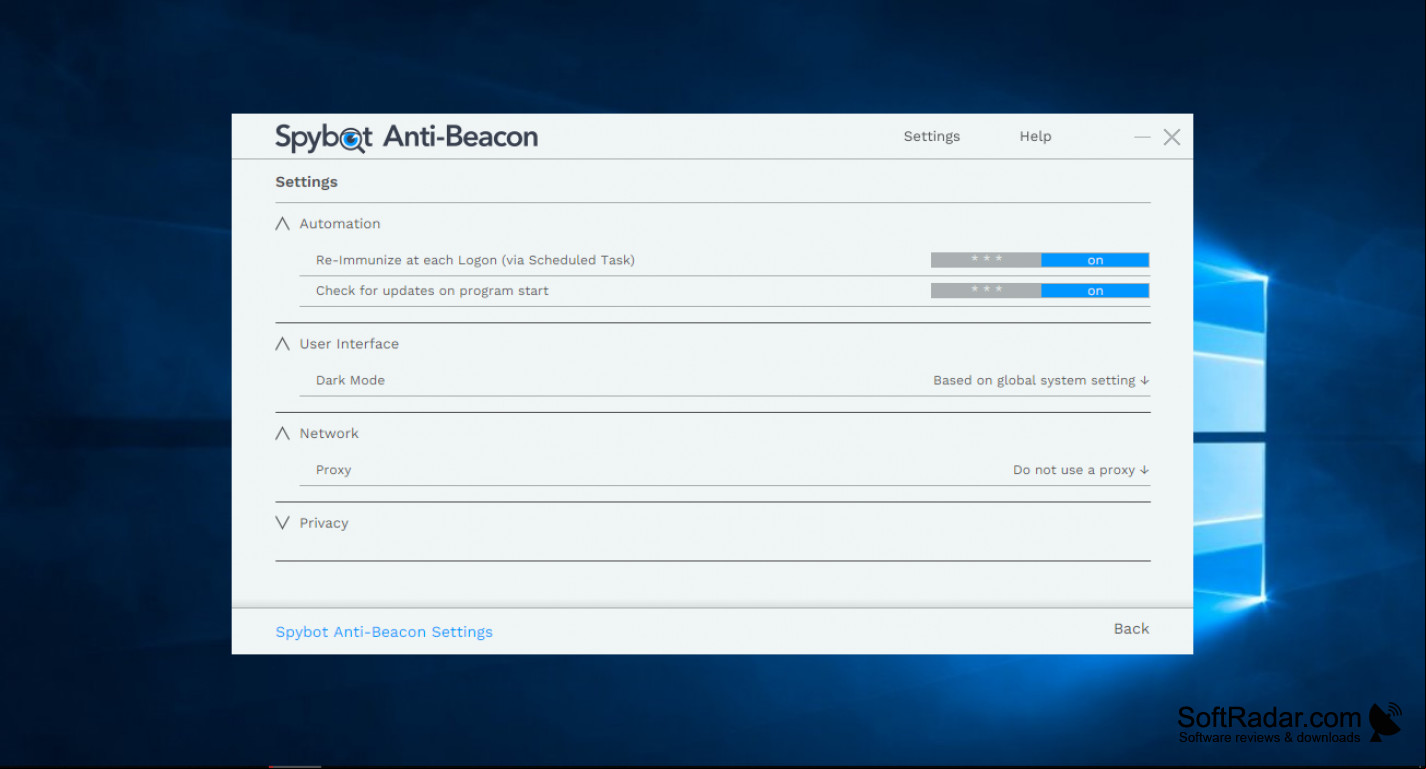Collapse the Automation section chevron
The height and width of the screenshot is (769, 1426).
(x=283, y=224)
